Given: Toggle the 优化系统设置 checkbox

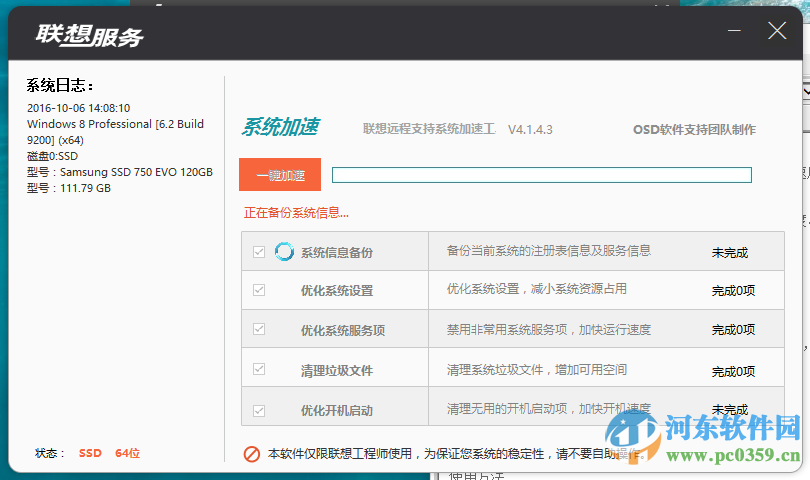Looking at the screenshot, I should [x=259, y=290].
